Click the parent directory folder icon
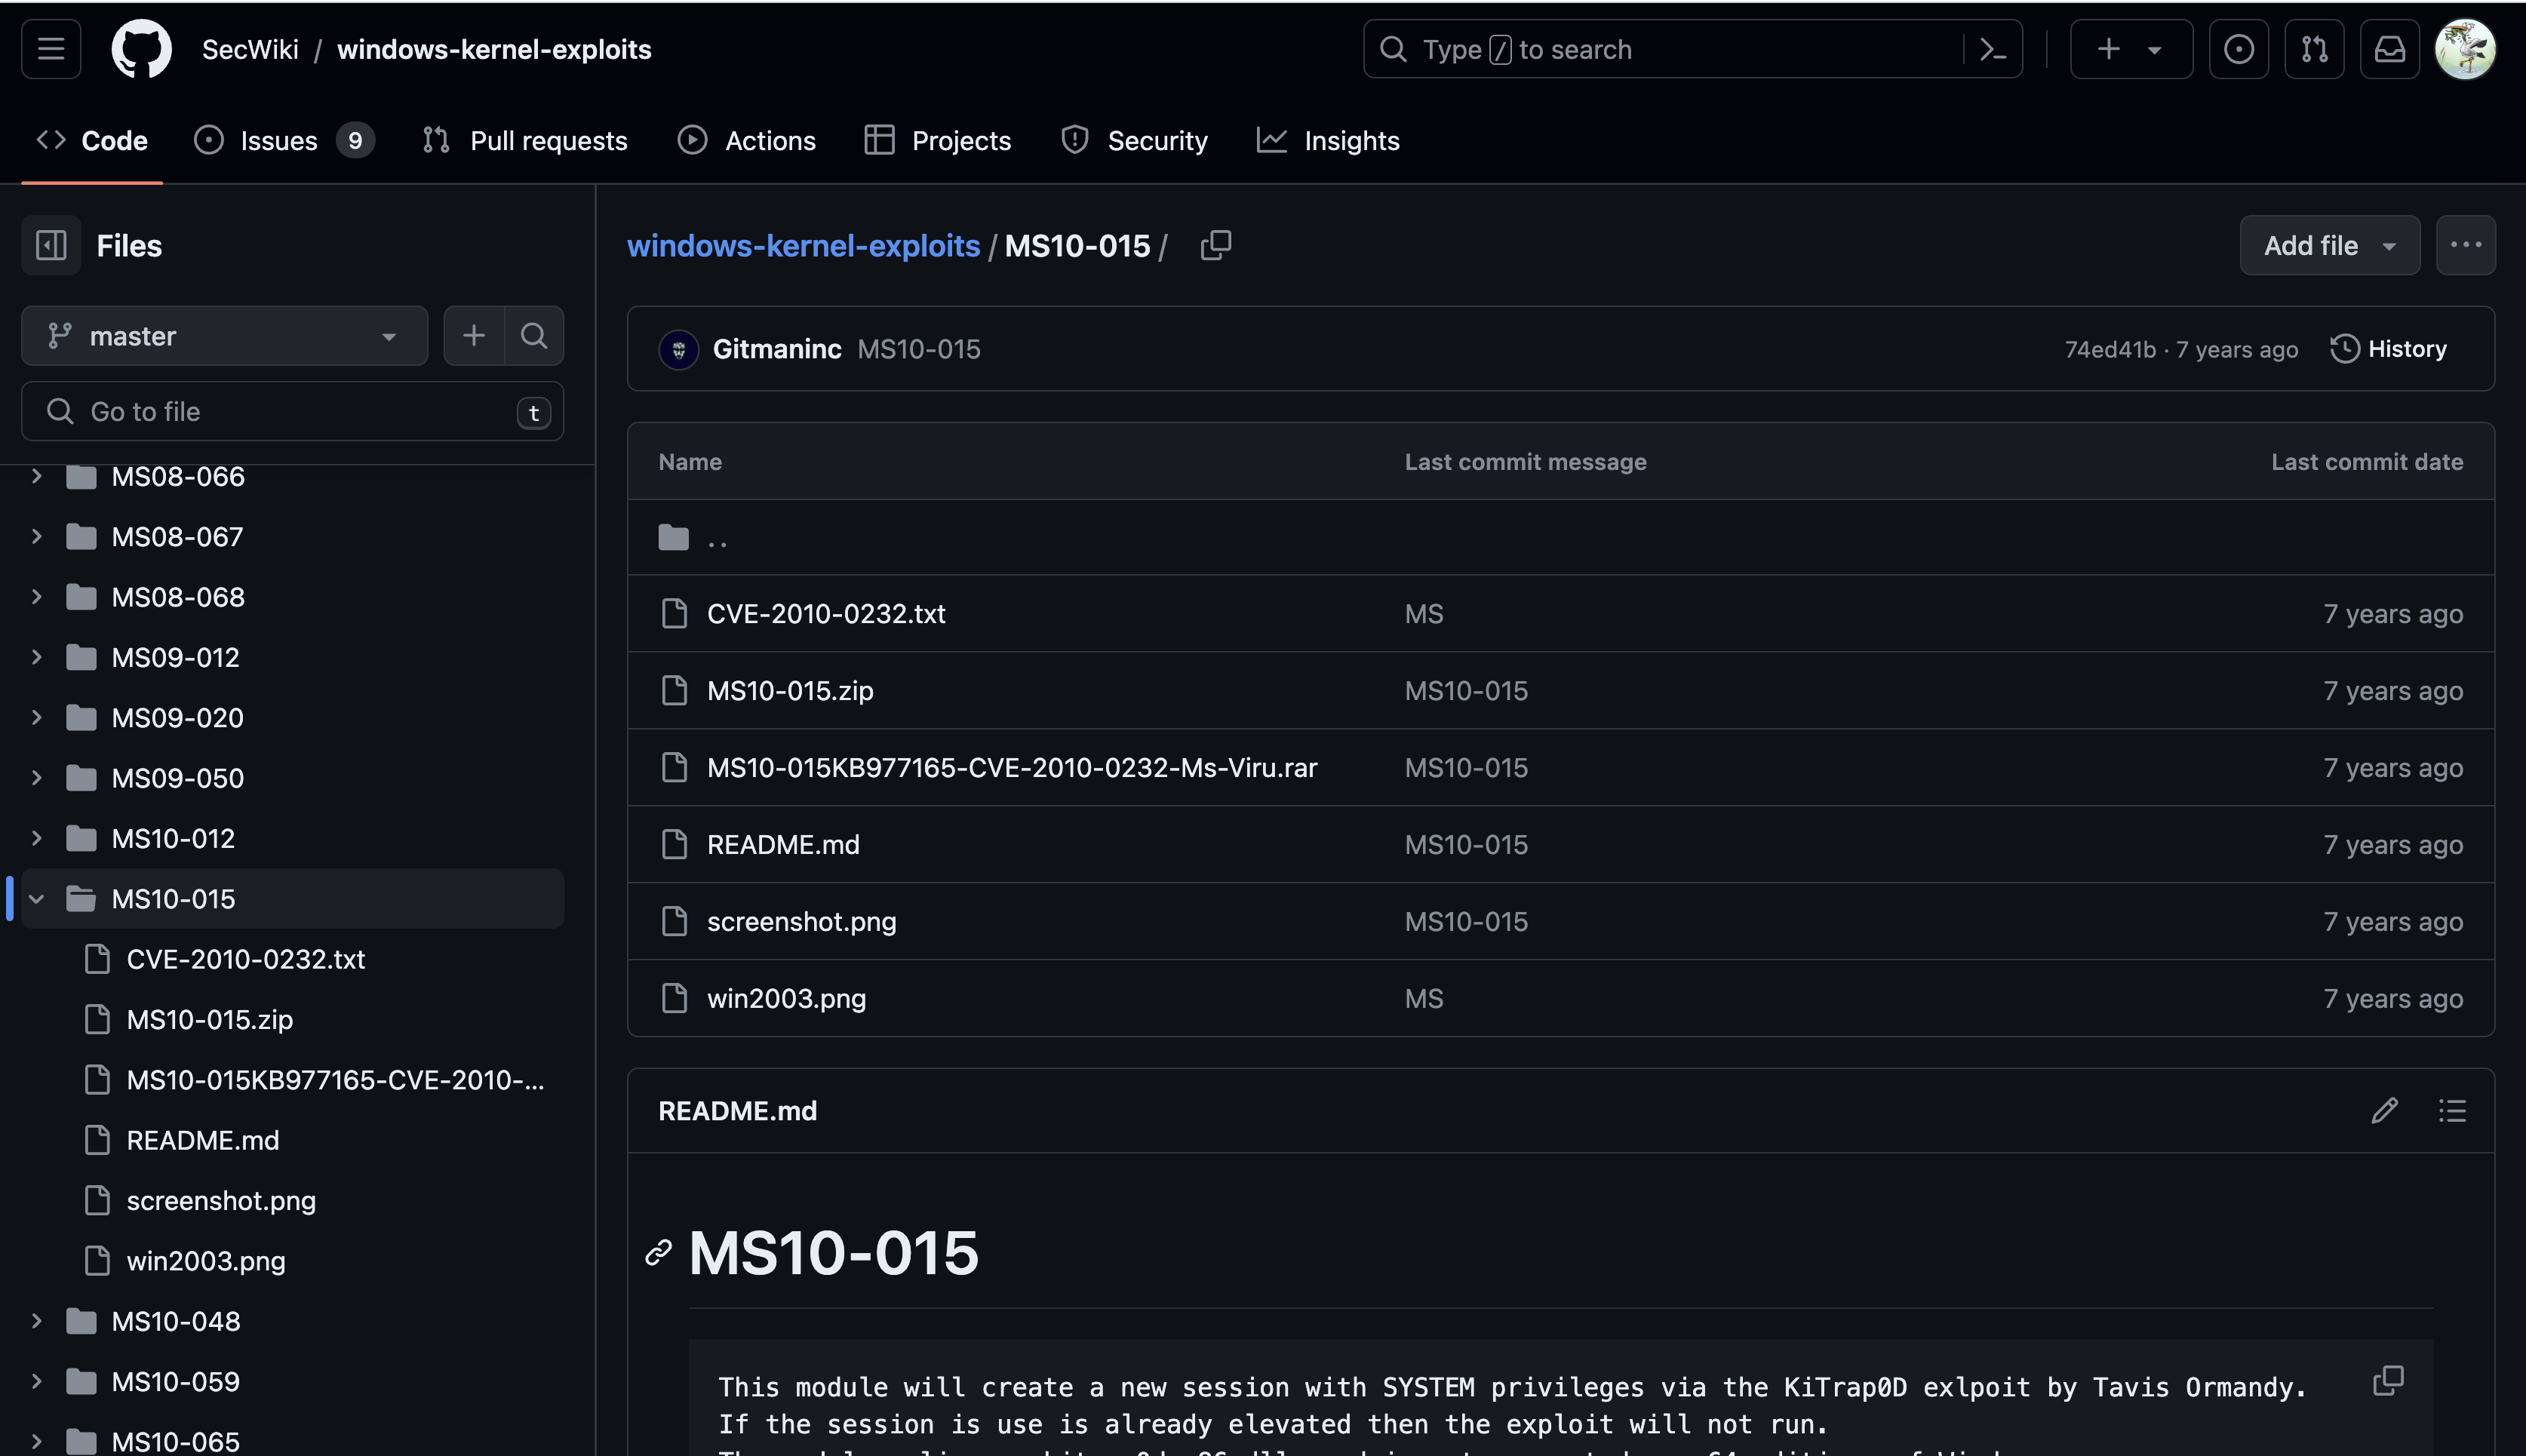The height and width of the screenshot is (1456, 2526). click(674, 538)
